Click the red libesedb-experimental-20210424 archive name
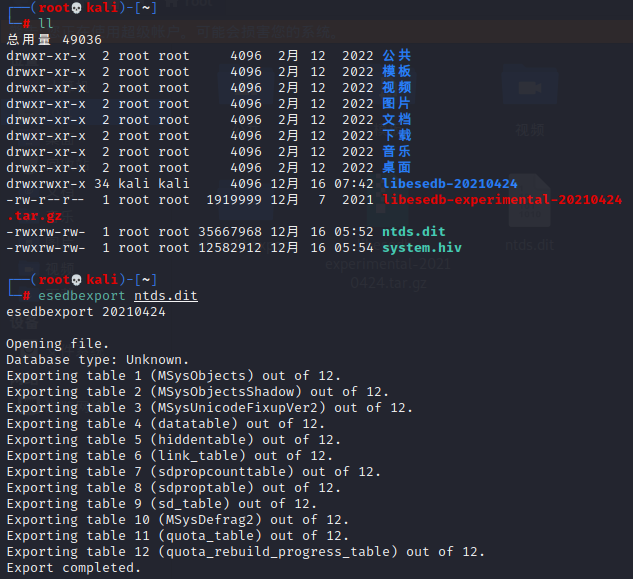Viewport: 633px width, 579px height. point(502,199)
